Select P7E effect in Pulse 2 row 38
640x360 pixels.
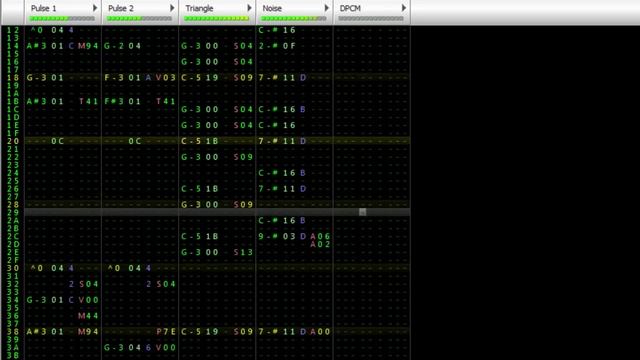tap(165, 332)
